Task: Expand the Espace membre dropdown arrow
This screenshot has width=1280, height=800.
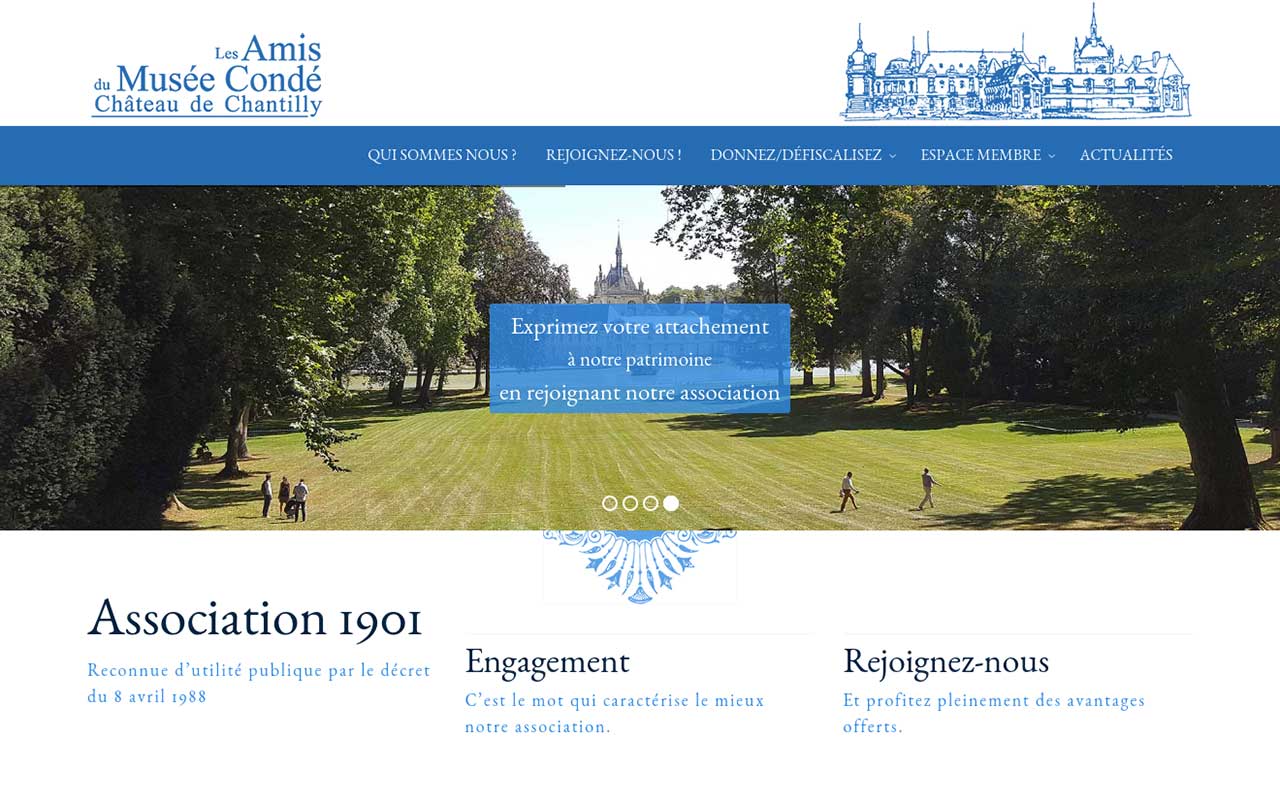Action: pos(1051,156)
